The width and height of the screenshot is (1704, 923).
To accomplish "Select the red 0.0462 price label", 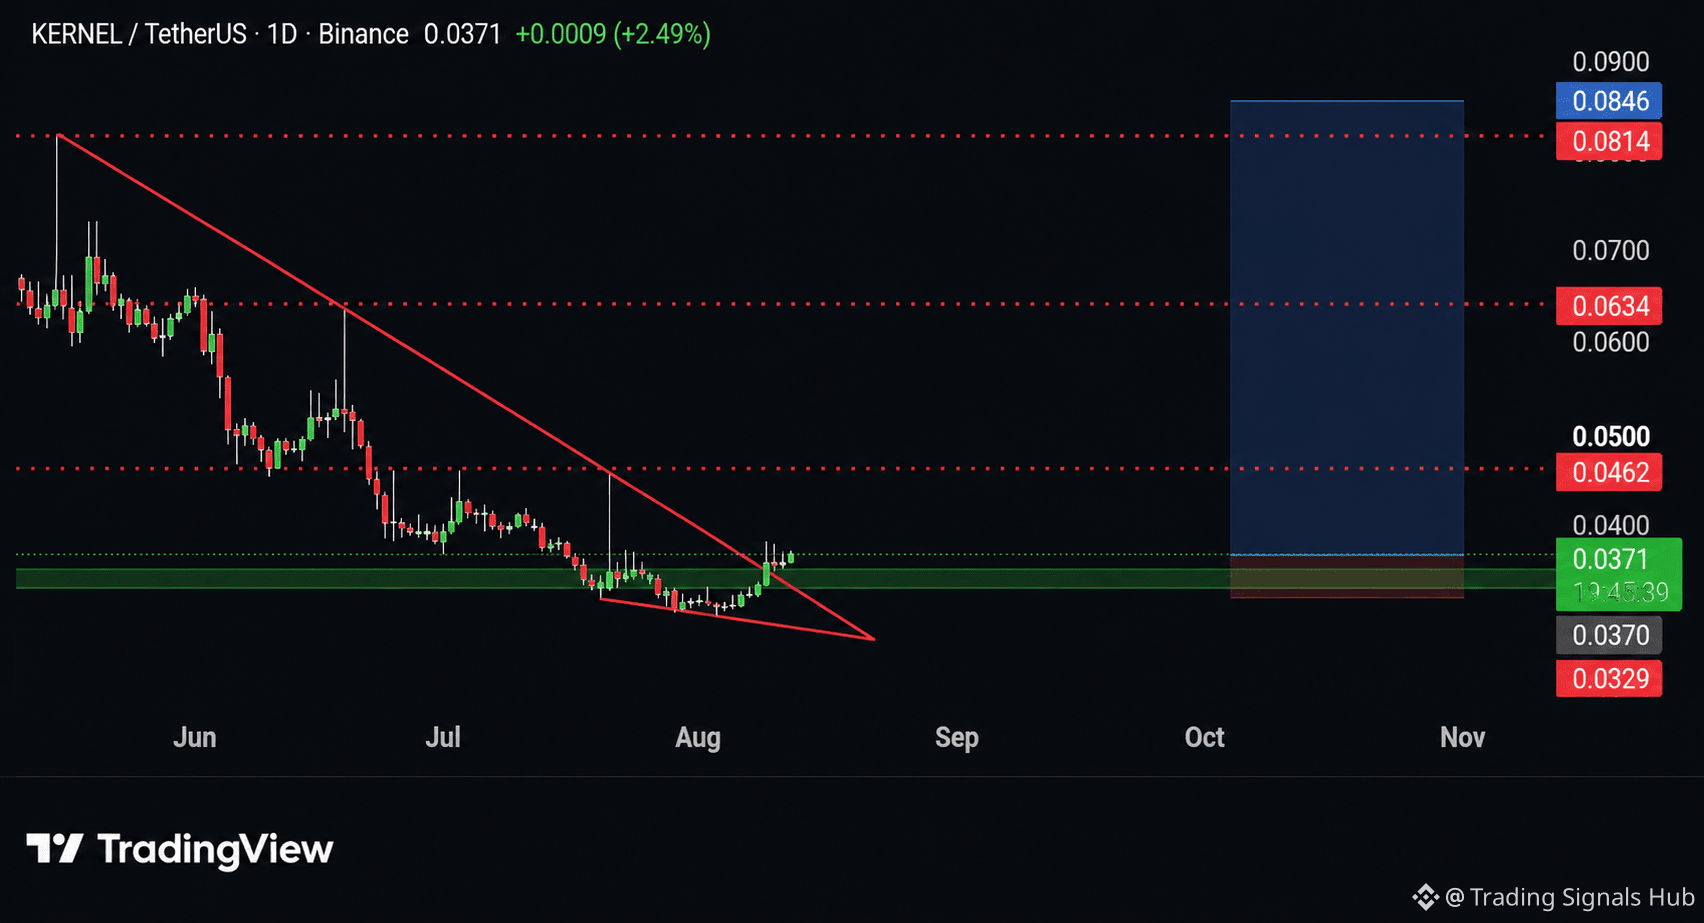I will pos(1609,471).
